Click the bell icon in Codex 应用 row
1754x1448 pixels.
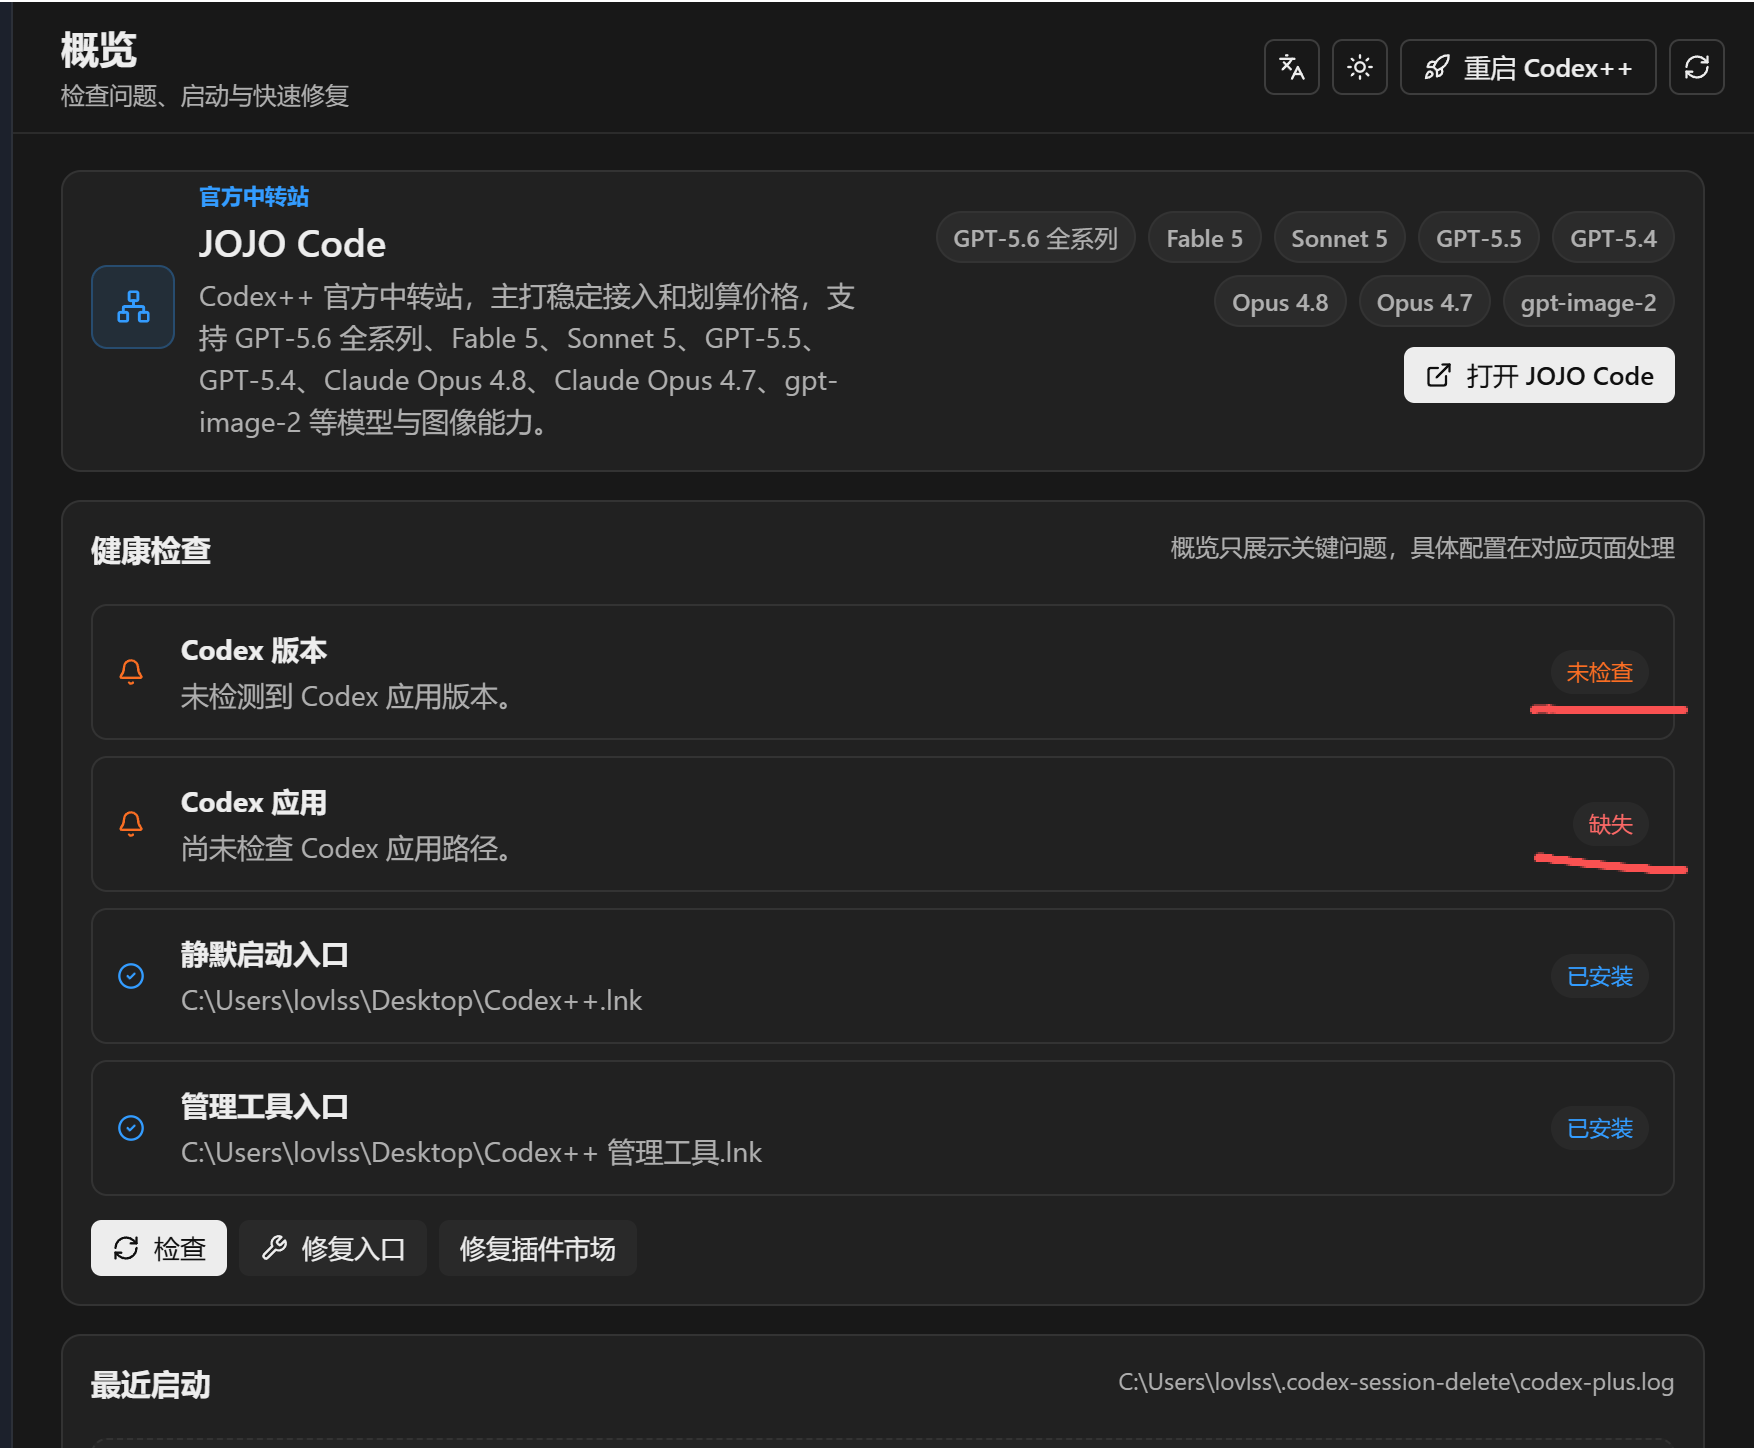click(x=131, y=824)
